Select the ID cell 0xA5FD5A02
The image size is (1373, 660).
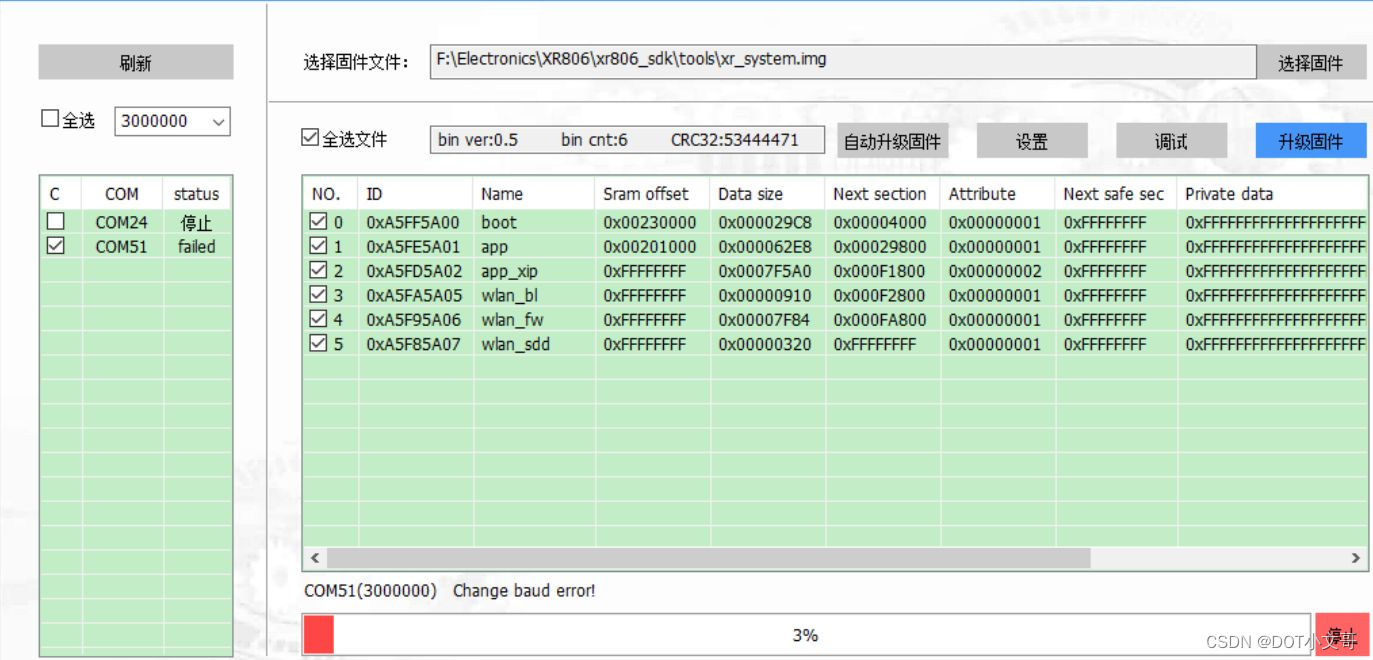414,271
